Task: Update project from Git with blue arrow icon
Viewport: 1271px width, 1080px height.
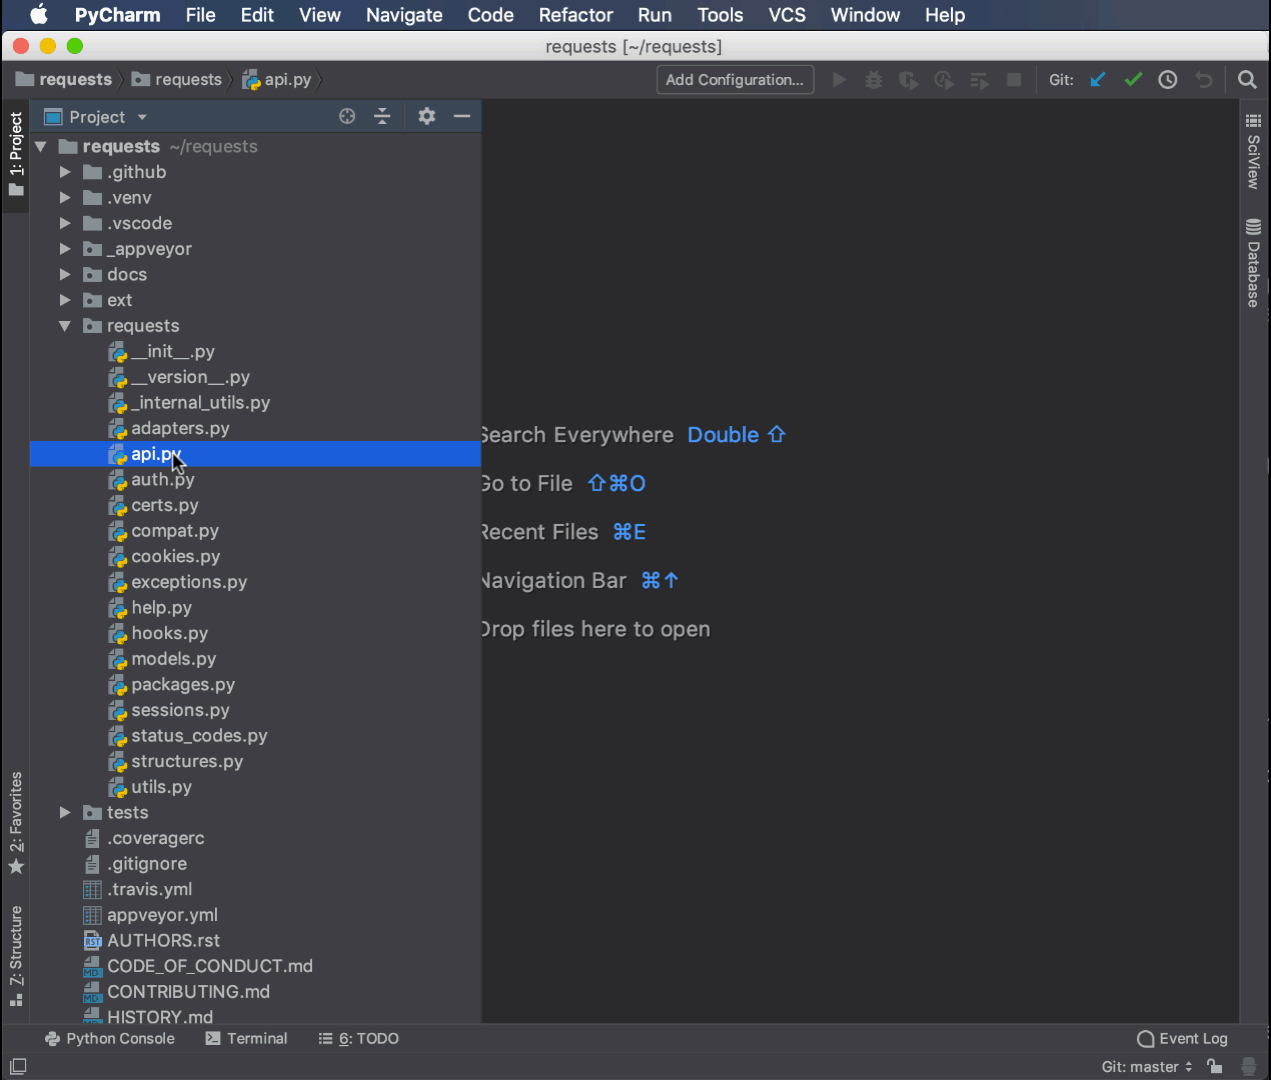Action: pyautogui.click(x=1097, y=79)
